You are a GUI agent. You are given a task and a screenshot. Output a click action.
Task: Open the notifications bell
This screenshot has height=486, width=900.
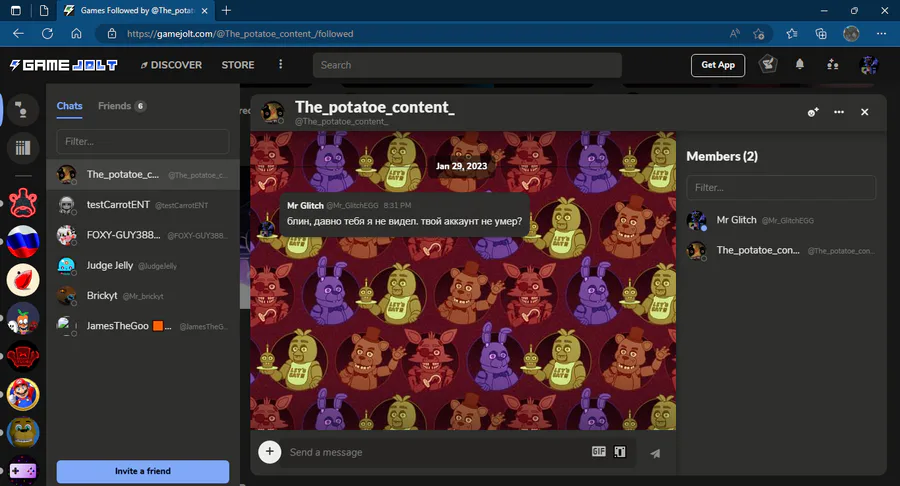coord(800,64)
